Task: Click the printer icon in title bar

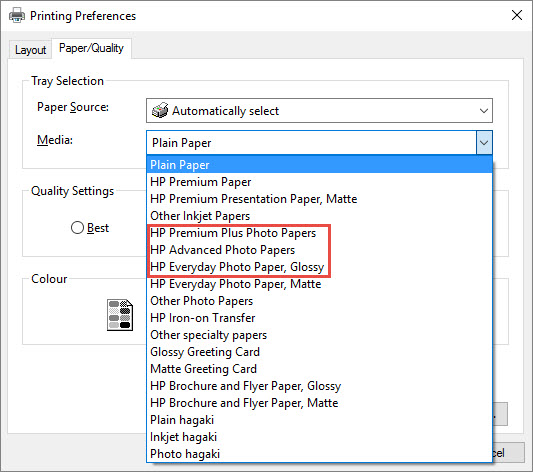Action: click(17, 16)
